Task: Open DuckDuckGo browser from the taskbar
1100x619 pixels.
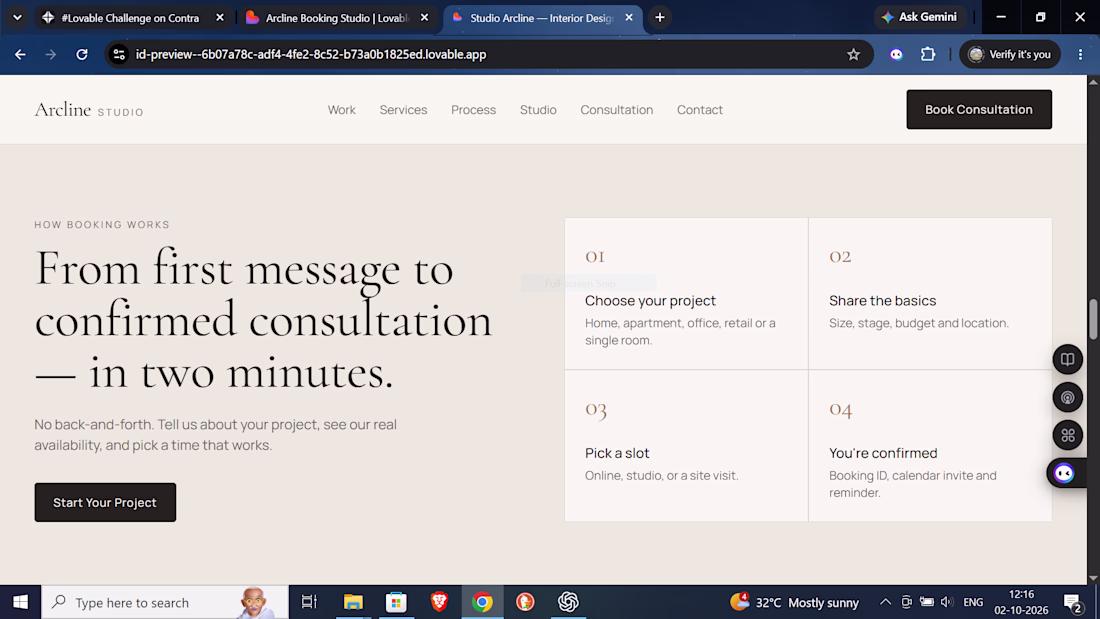Action: [525, 602]
